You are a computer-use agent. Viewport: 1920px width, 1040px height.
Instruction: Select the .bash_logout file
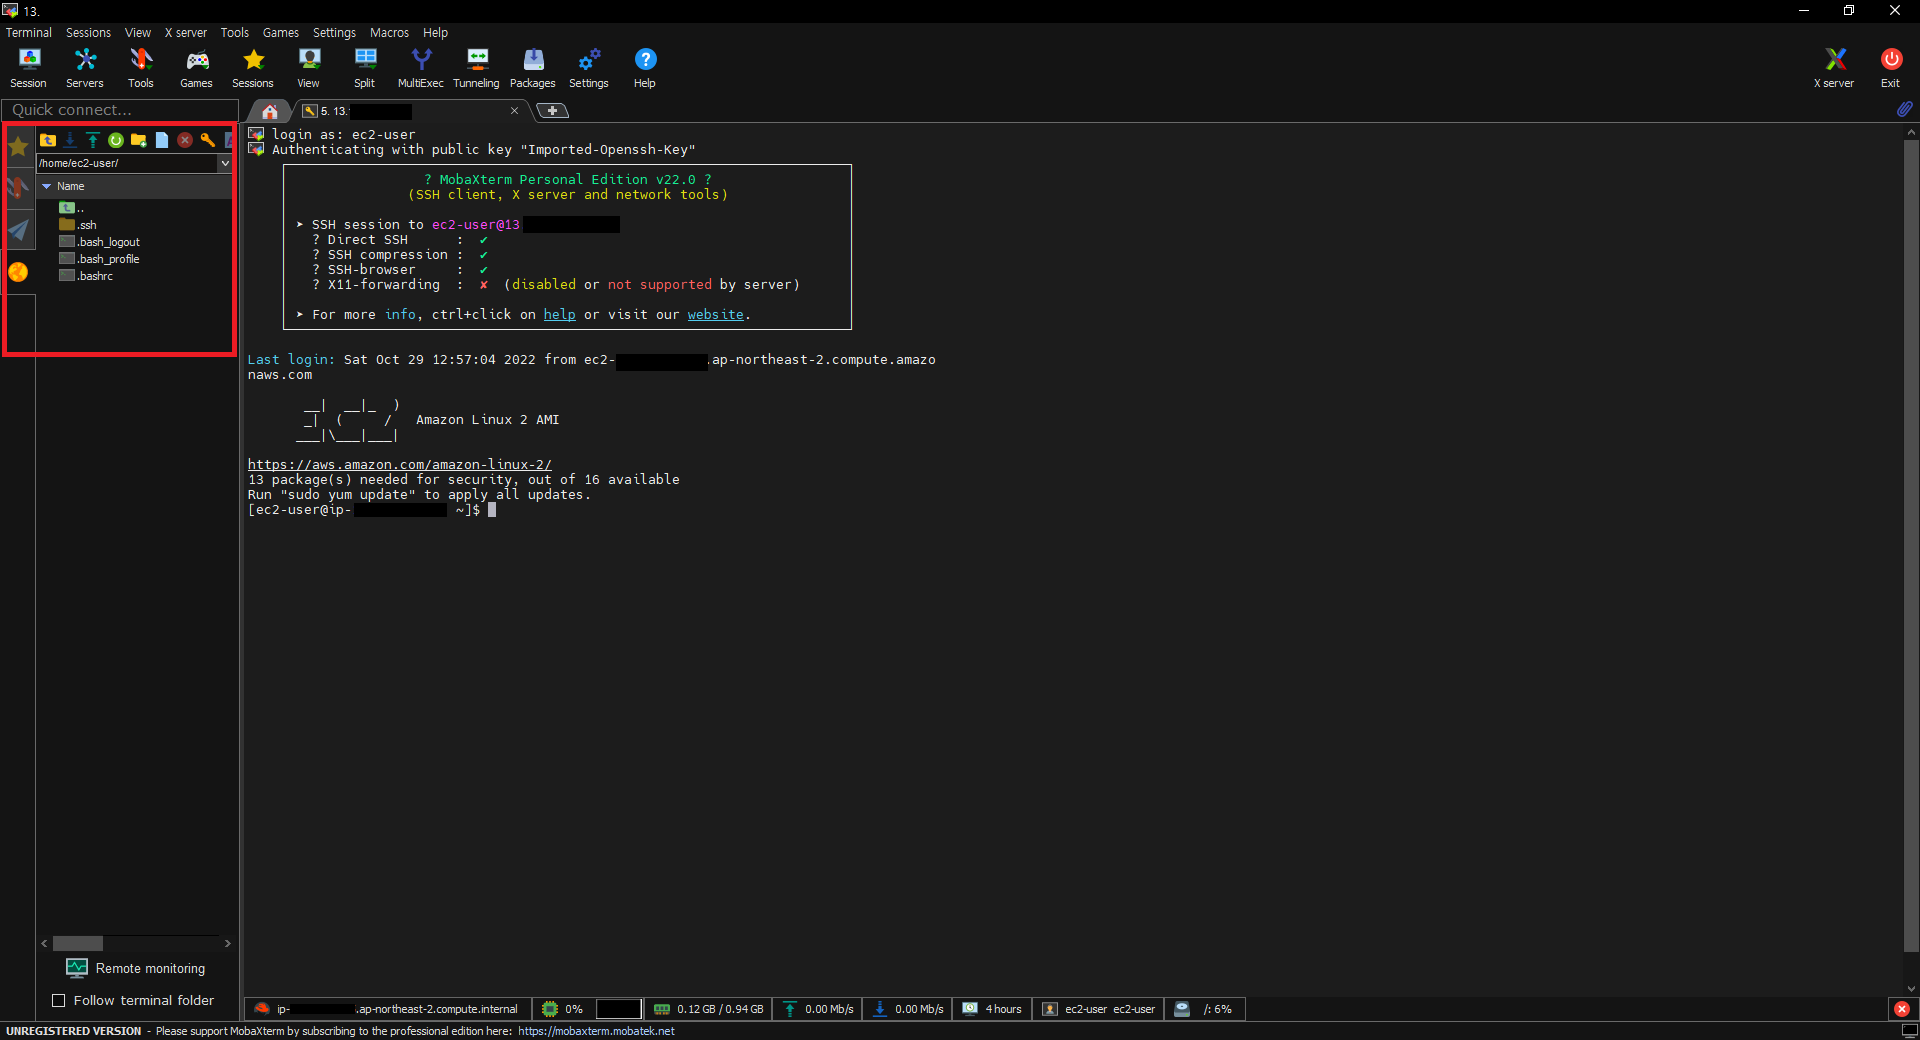(99, 242)
